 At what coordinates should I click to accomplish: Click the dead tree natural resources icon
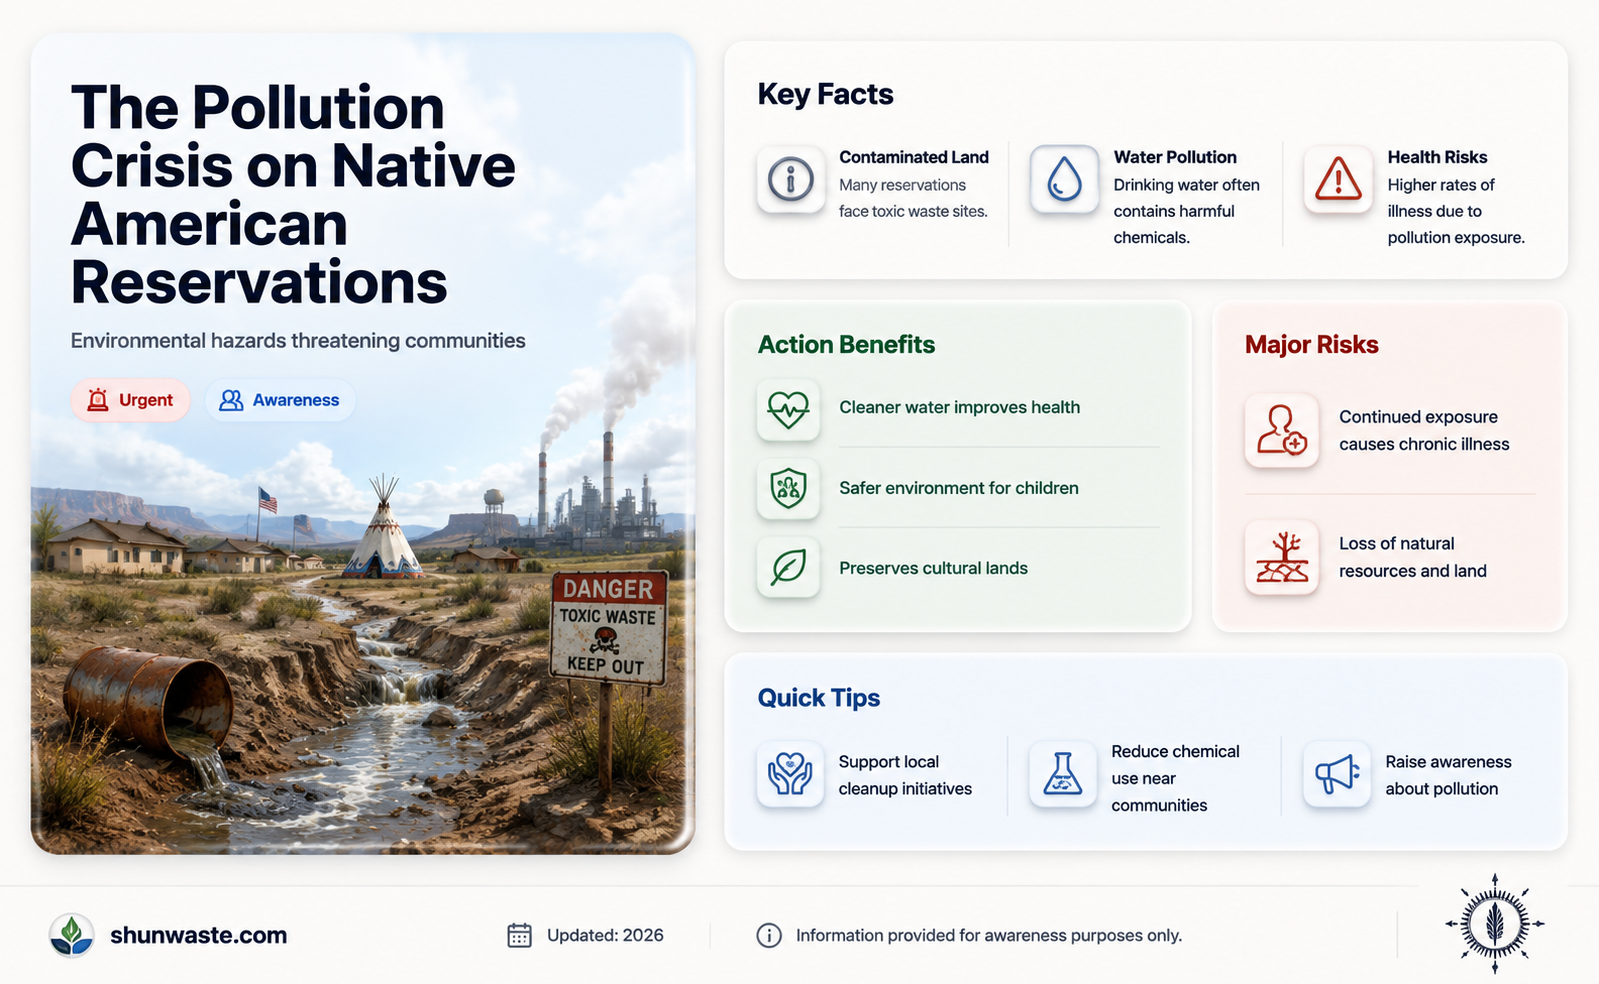coord(1281,557)
